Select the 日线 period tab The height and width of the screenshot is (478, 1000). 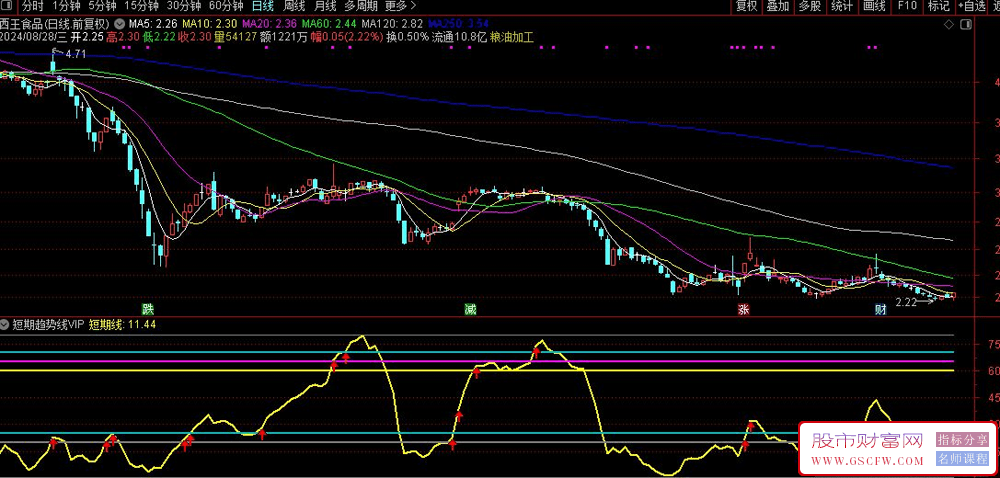pyautogui.click(x=263, y=6)
